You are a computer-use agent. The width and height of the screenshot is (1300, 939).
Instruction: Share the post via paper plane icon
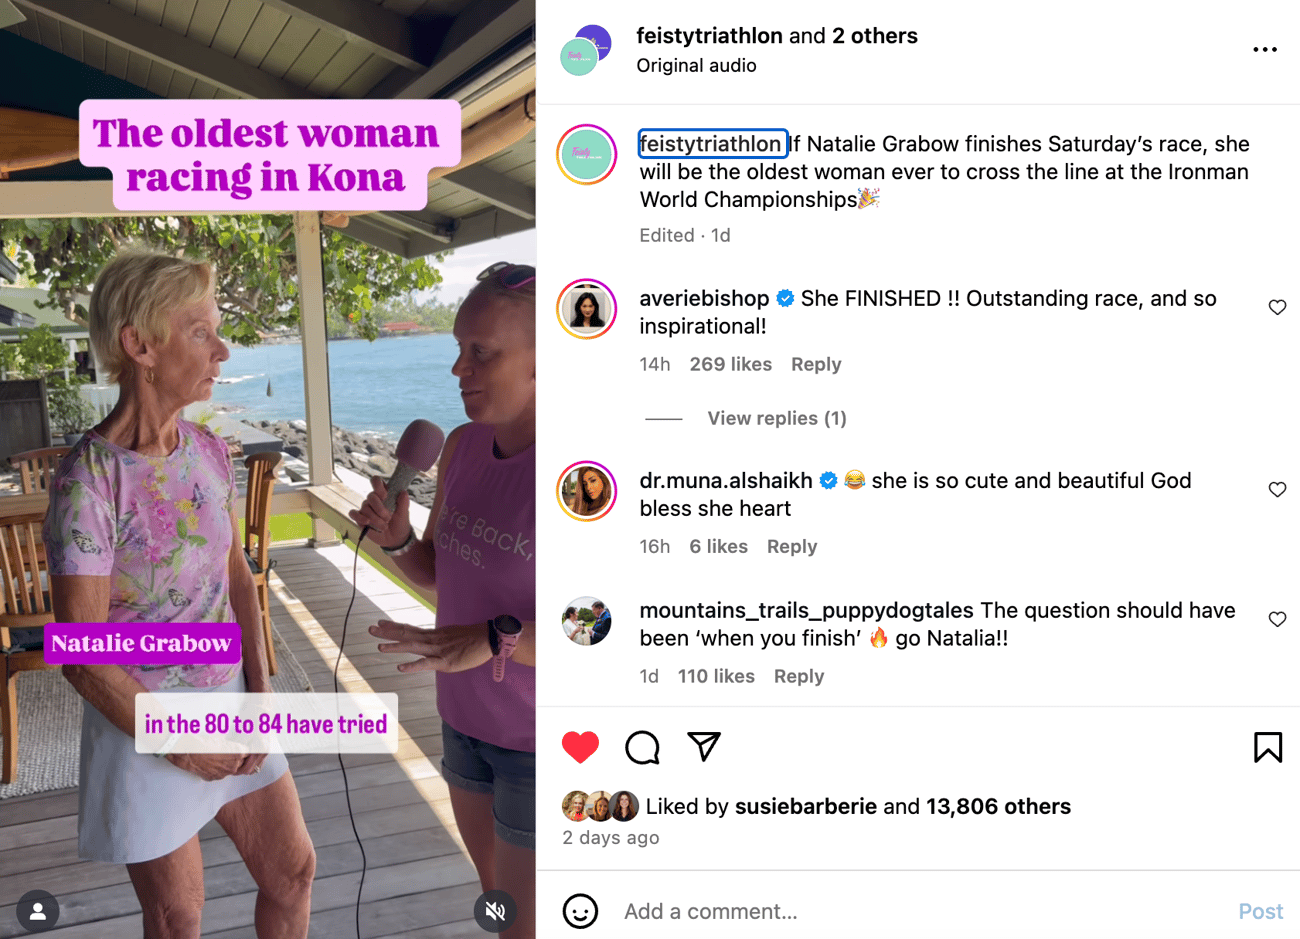(x=704, y=747)
